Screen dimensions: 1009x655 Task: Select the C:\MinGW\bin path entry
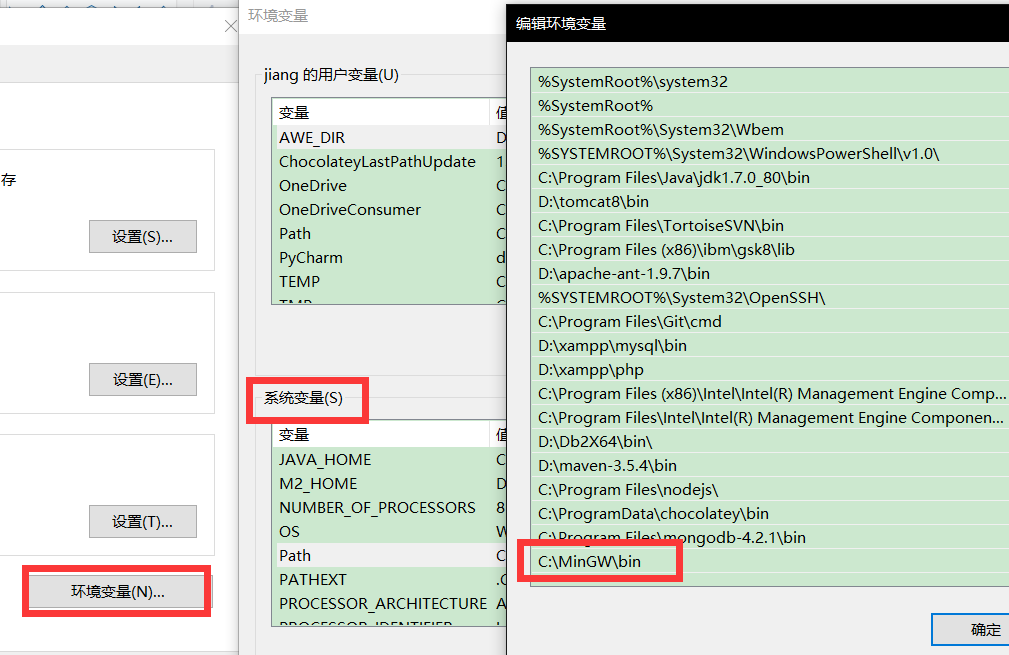(770, 562)
